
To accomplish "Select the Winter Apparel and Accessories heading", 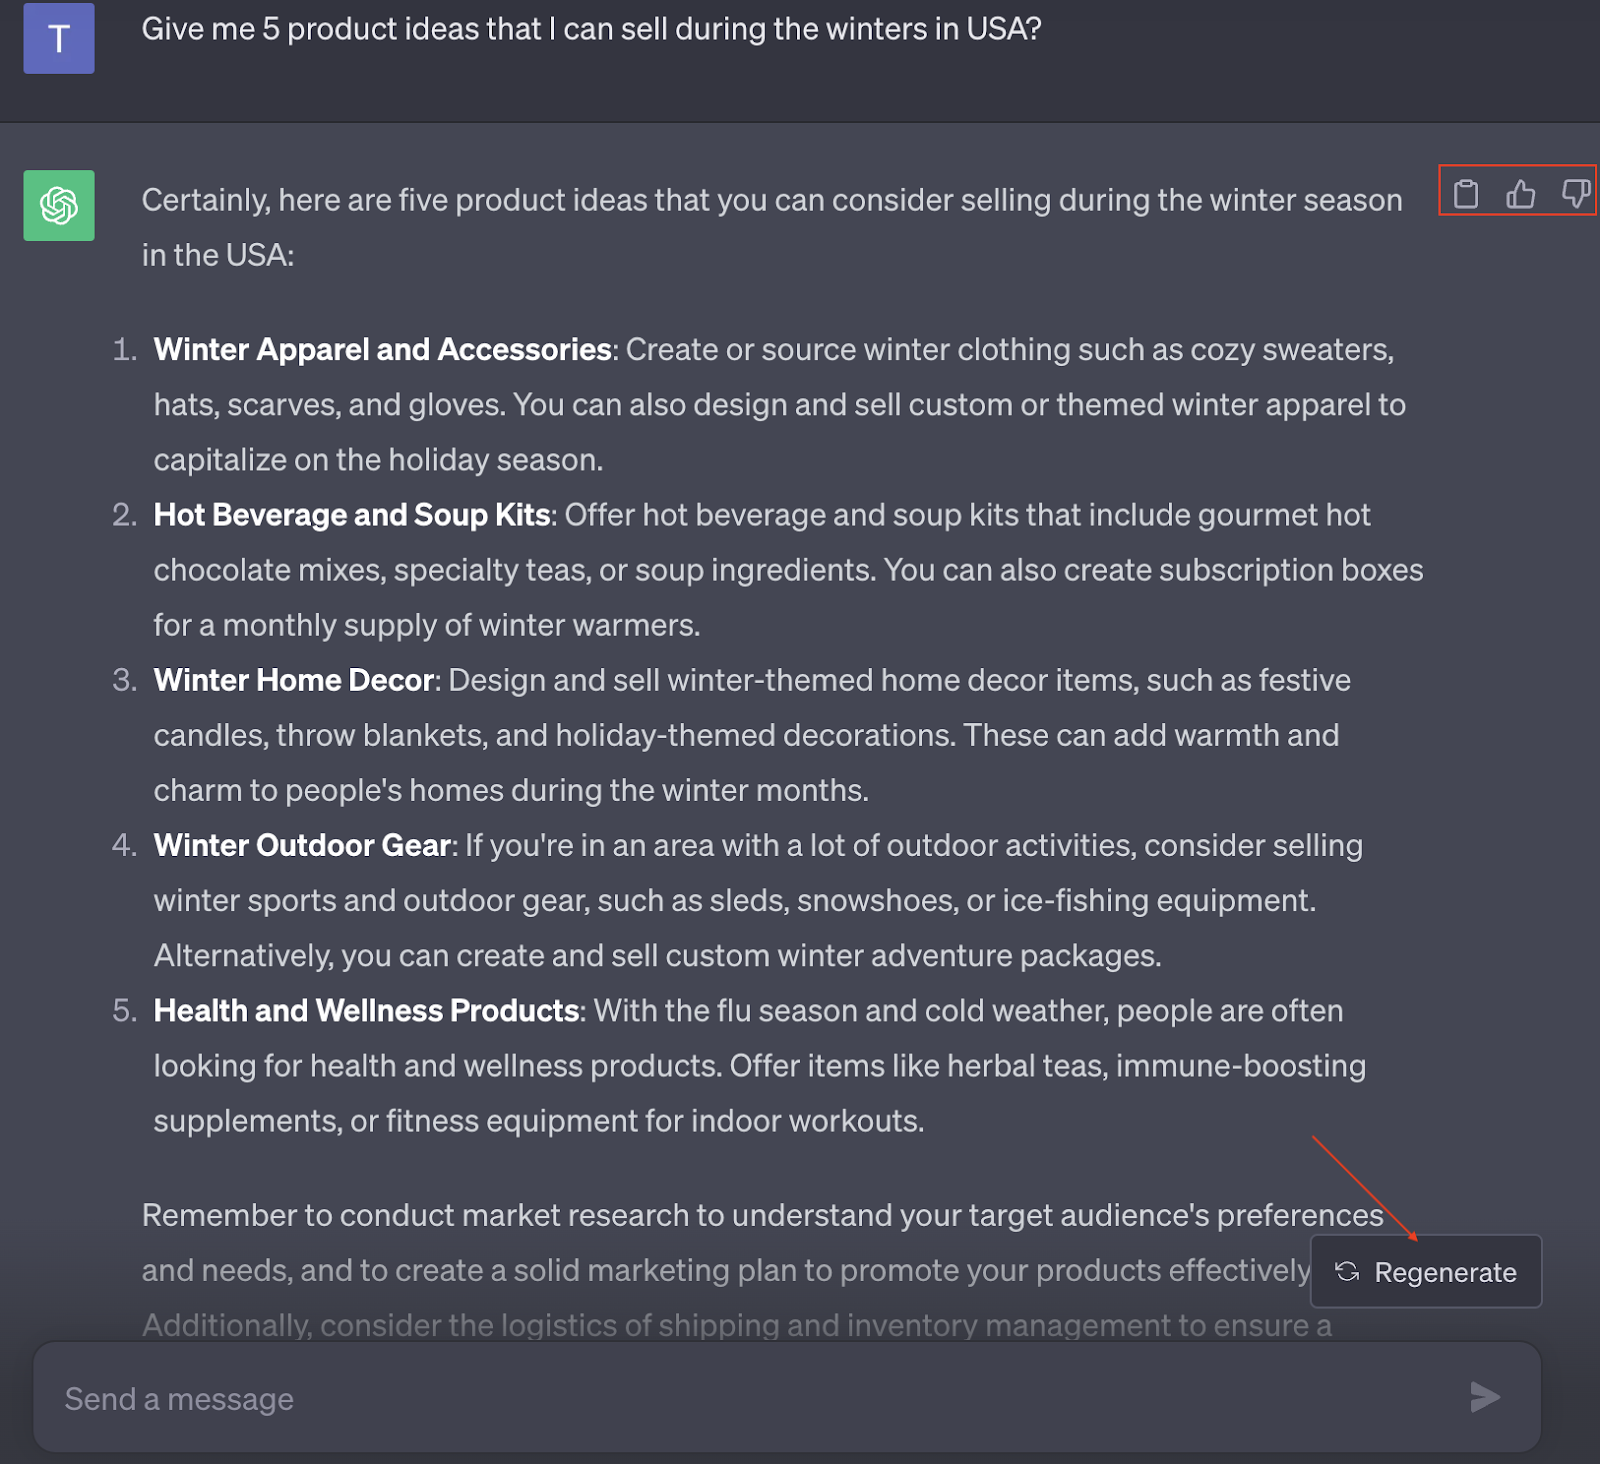I will pyautogui.click(x=382, y=350).
